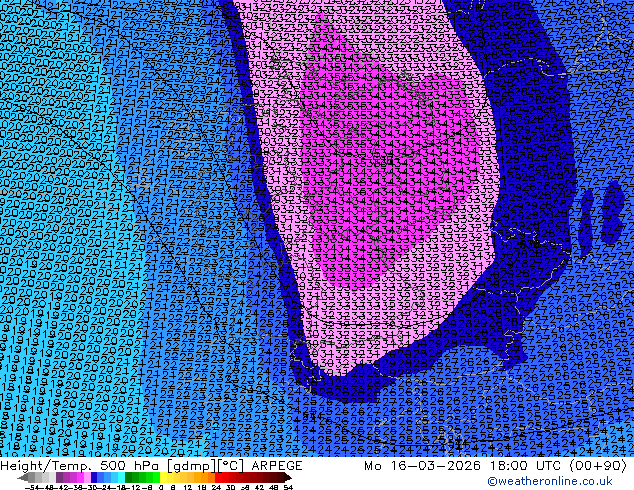Click the ARPEGE model name in the title

coord(277,466)
